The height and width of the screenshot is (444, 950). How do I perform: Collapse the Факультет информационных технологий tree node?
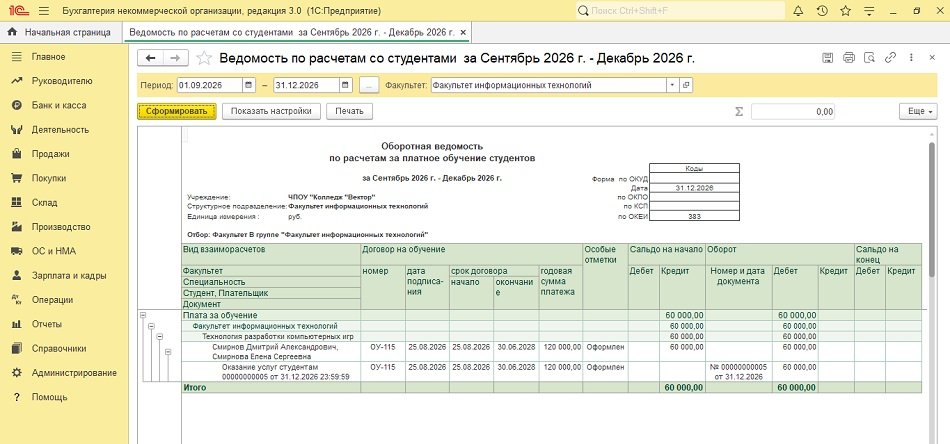point(151,326)
